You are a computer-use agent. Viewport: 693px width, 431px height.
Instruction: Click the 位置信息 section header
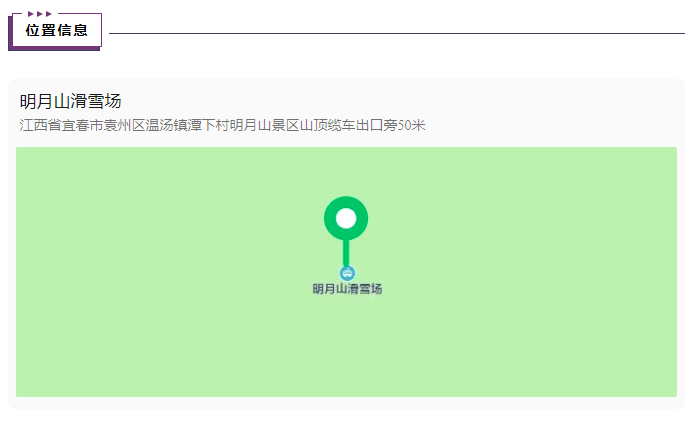pyautogui.click(x=57, y=30)
